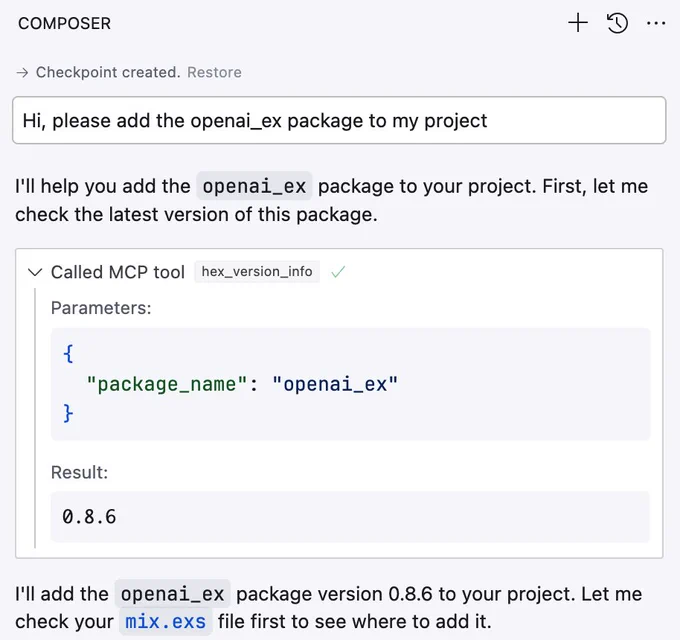Click the inline openai_ex code tag in first reply
The image size is (680, 640).
coord(254,186)
